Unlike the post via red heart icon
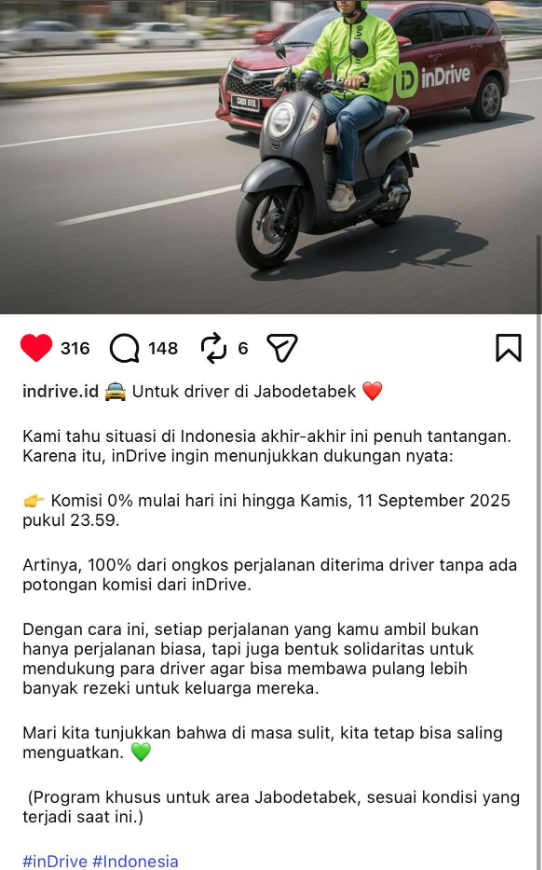 36,348
